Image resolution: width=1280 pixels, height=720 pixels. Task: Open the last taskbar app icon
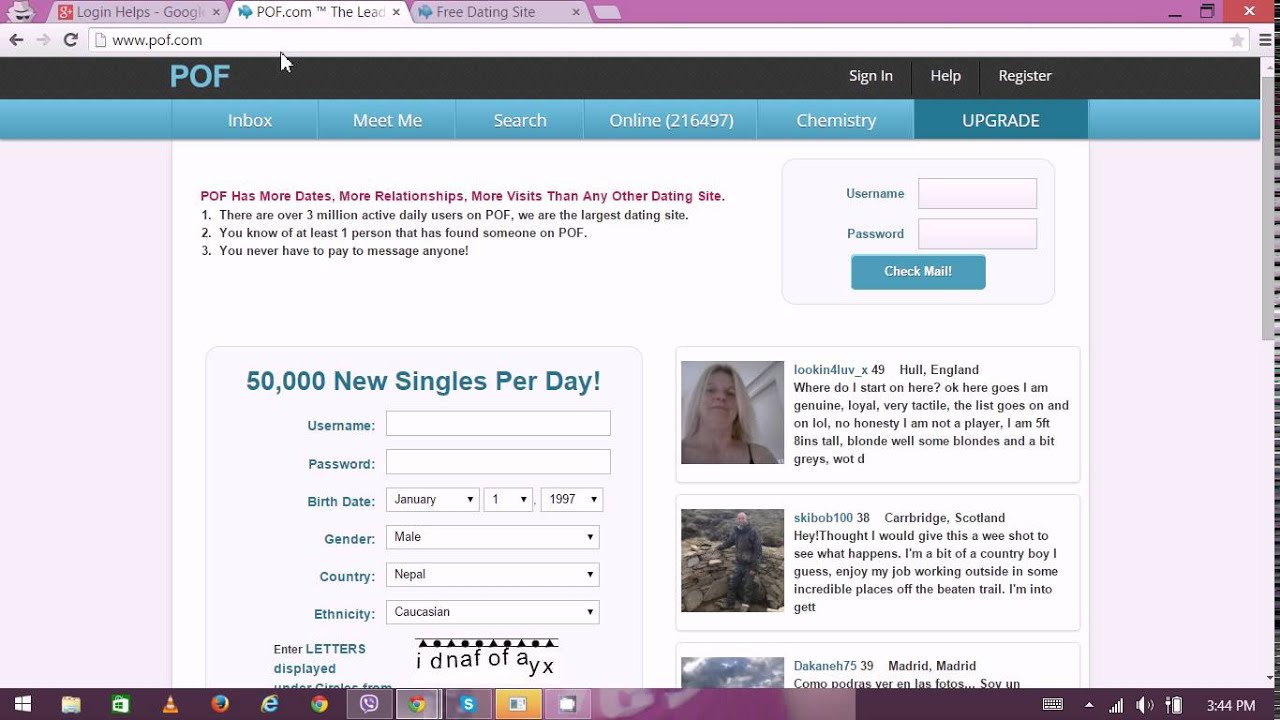point(567,704)
